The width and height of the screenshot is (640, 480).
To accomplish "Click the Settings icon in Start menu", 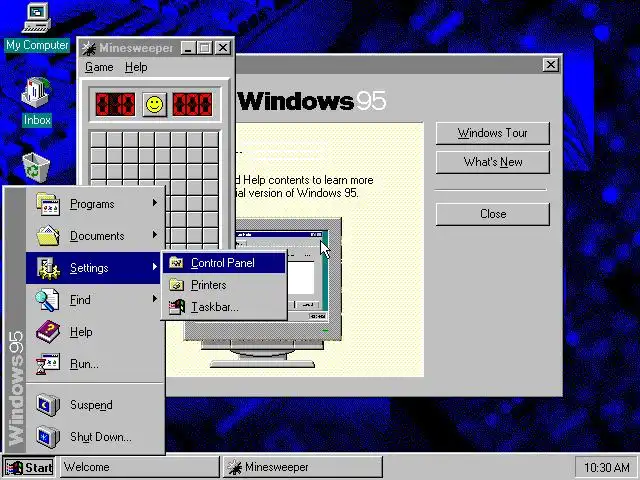I will click(48, 268).
